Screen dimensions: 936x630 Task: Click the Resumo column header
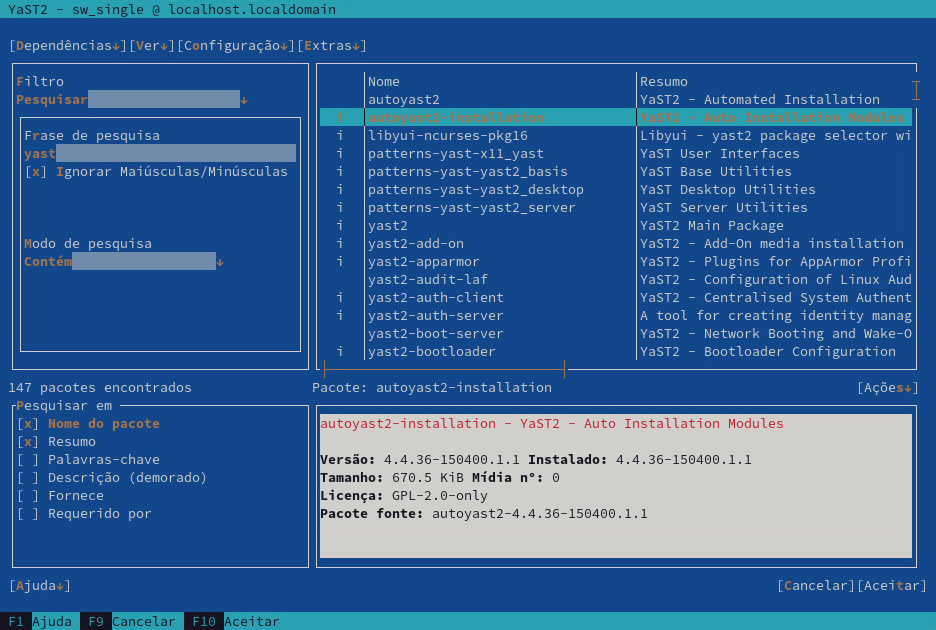pyautogui.click(x=664, y=82)
